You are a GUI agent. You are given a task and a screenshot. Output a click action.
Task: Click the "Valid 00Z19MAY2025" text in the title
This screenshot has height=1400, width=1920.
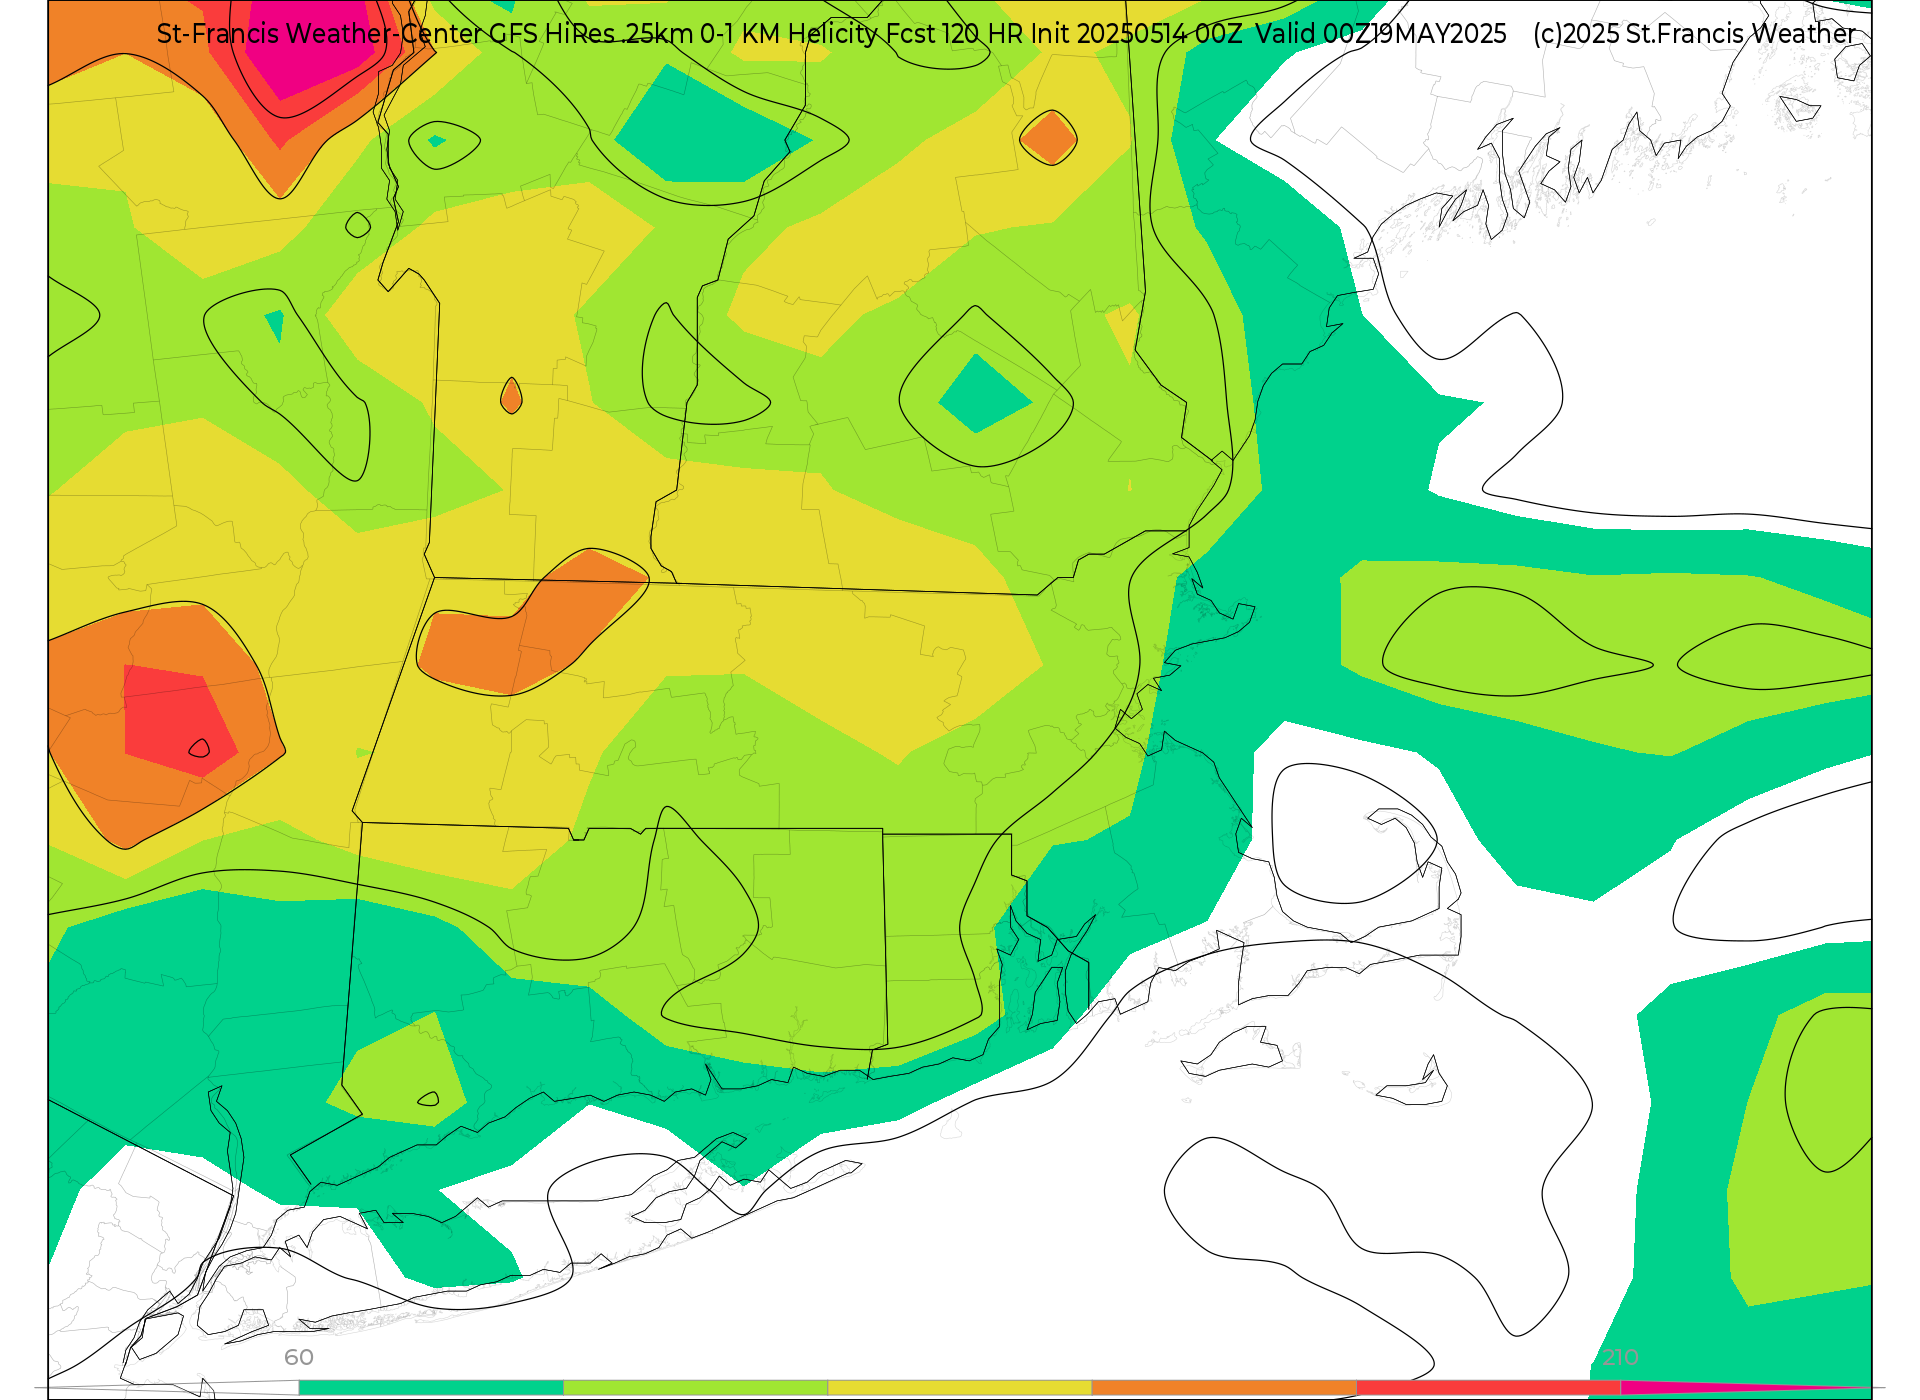(x=1381, y=34)
